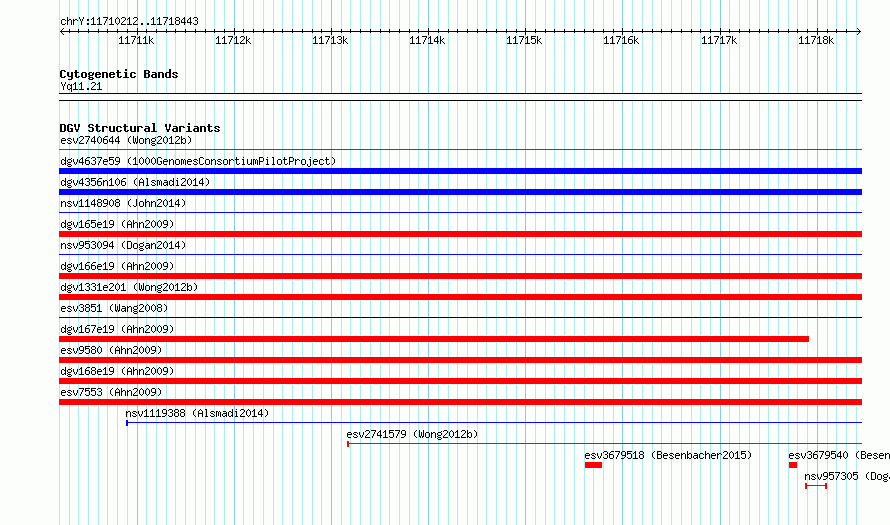Image resolution: width=890 pixels, height=525 pixels.
Task: Click the thin red line under esv2740644
Action: pos(460,150)
